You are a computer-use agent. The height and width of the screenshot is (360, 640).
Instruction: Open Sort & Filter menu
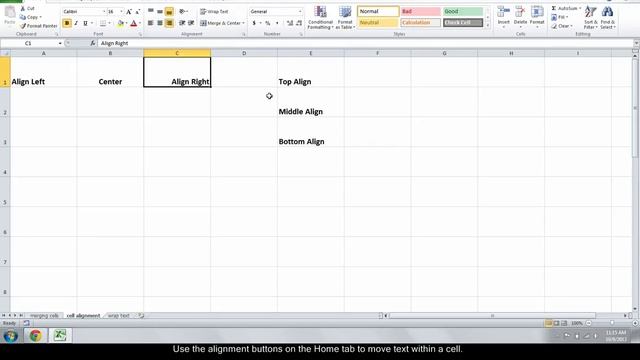(590, 18)
